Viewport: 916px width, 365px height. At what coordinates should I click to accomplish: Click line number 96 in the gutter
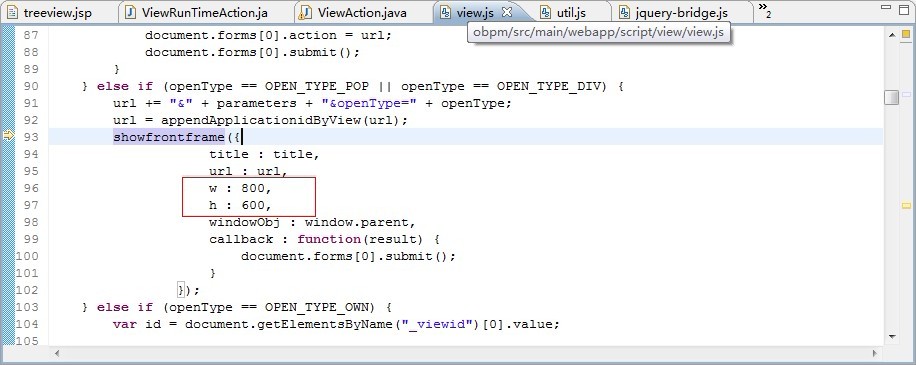click(31, 188)
